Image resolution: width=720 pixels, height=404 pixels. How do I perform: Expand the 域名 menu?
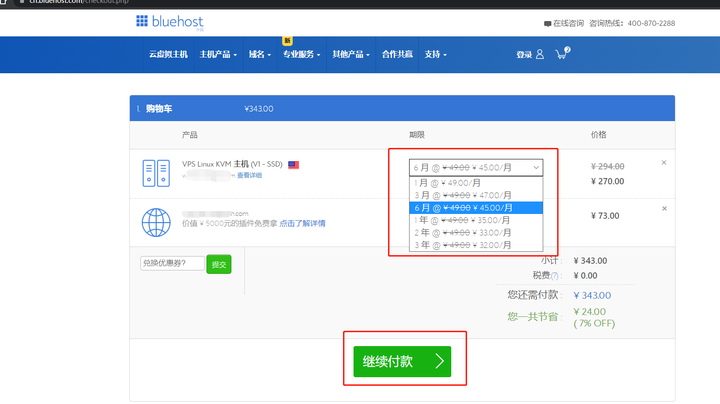(x=260, y=54)
